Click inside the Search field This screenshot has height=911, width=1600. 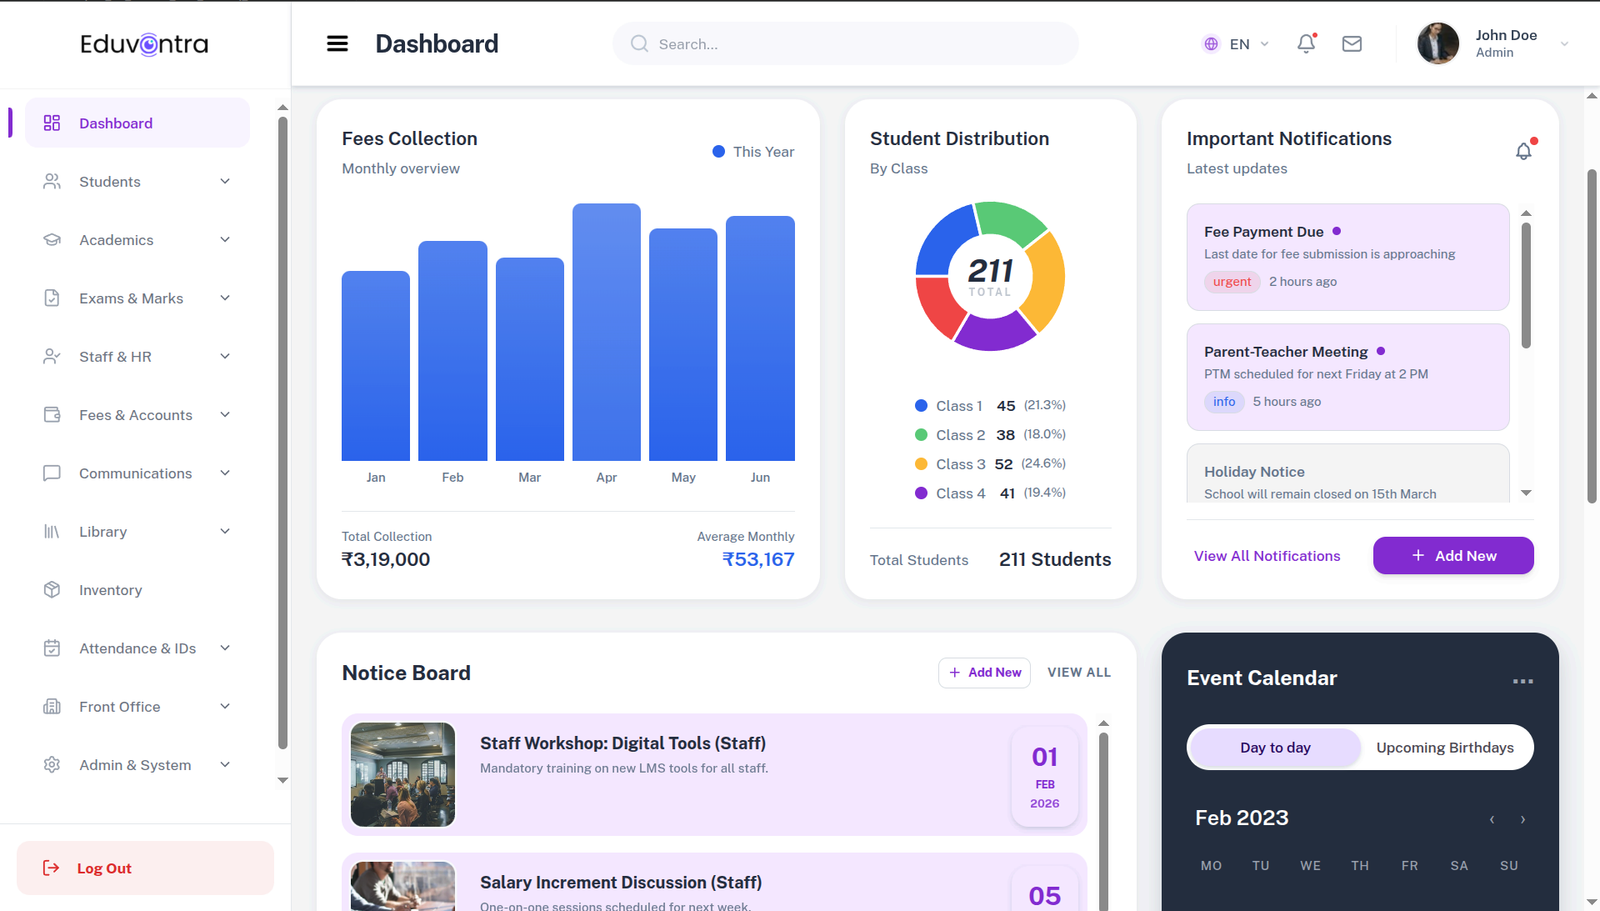pos(845,44)
